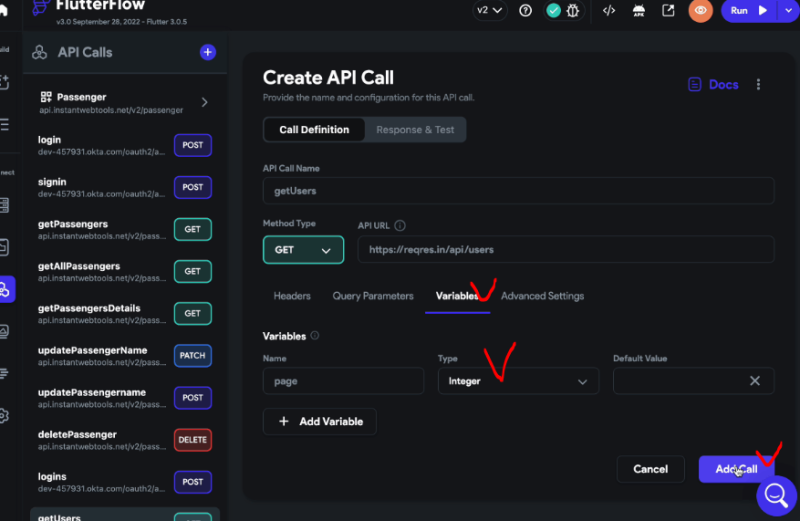Select the getPassengers API call
Screen dimensions: 800x521
tap(124, 229)
